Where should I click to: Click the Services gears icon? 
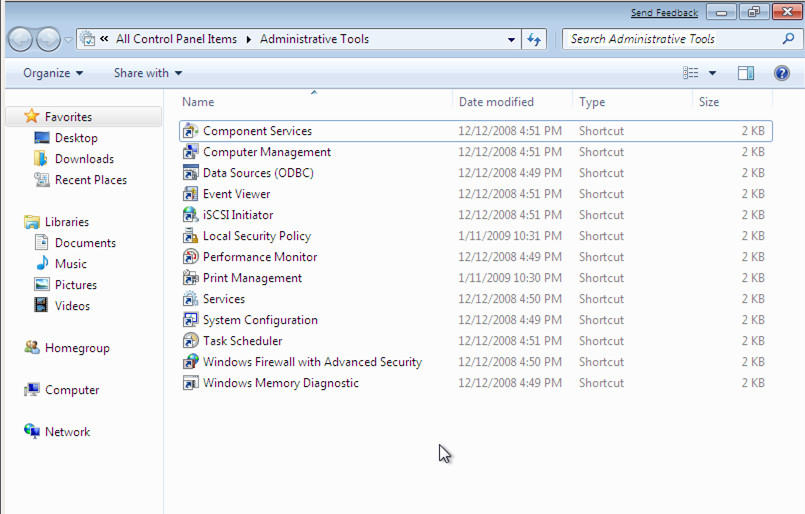[x=190, y=299]
